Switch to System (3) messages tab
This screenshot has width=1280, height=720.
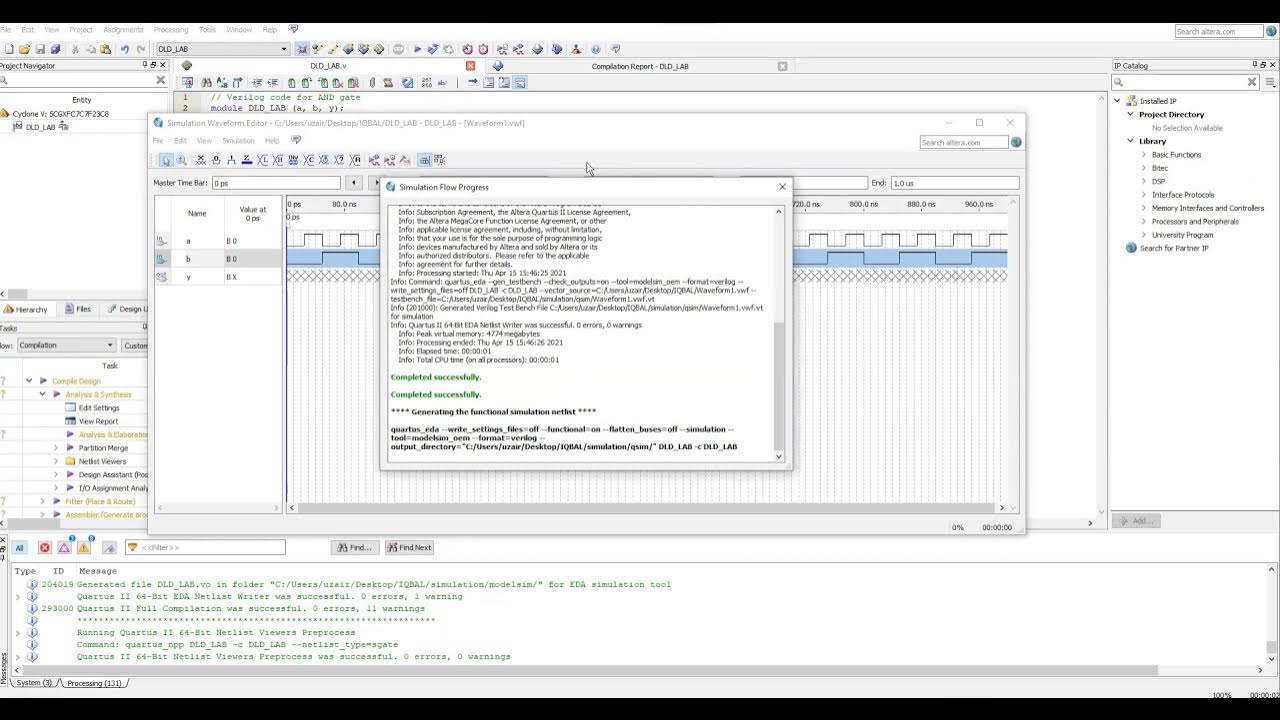(33, 683)
